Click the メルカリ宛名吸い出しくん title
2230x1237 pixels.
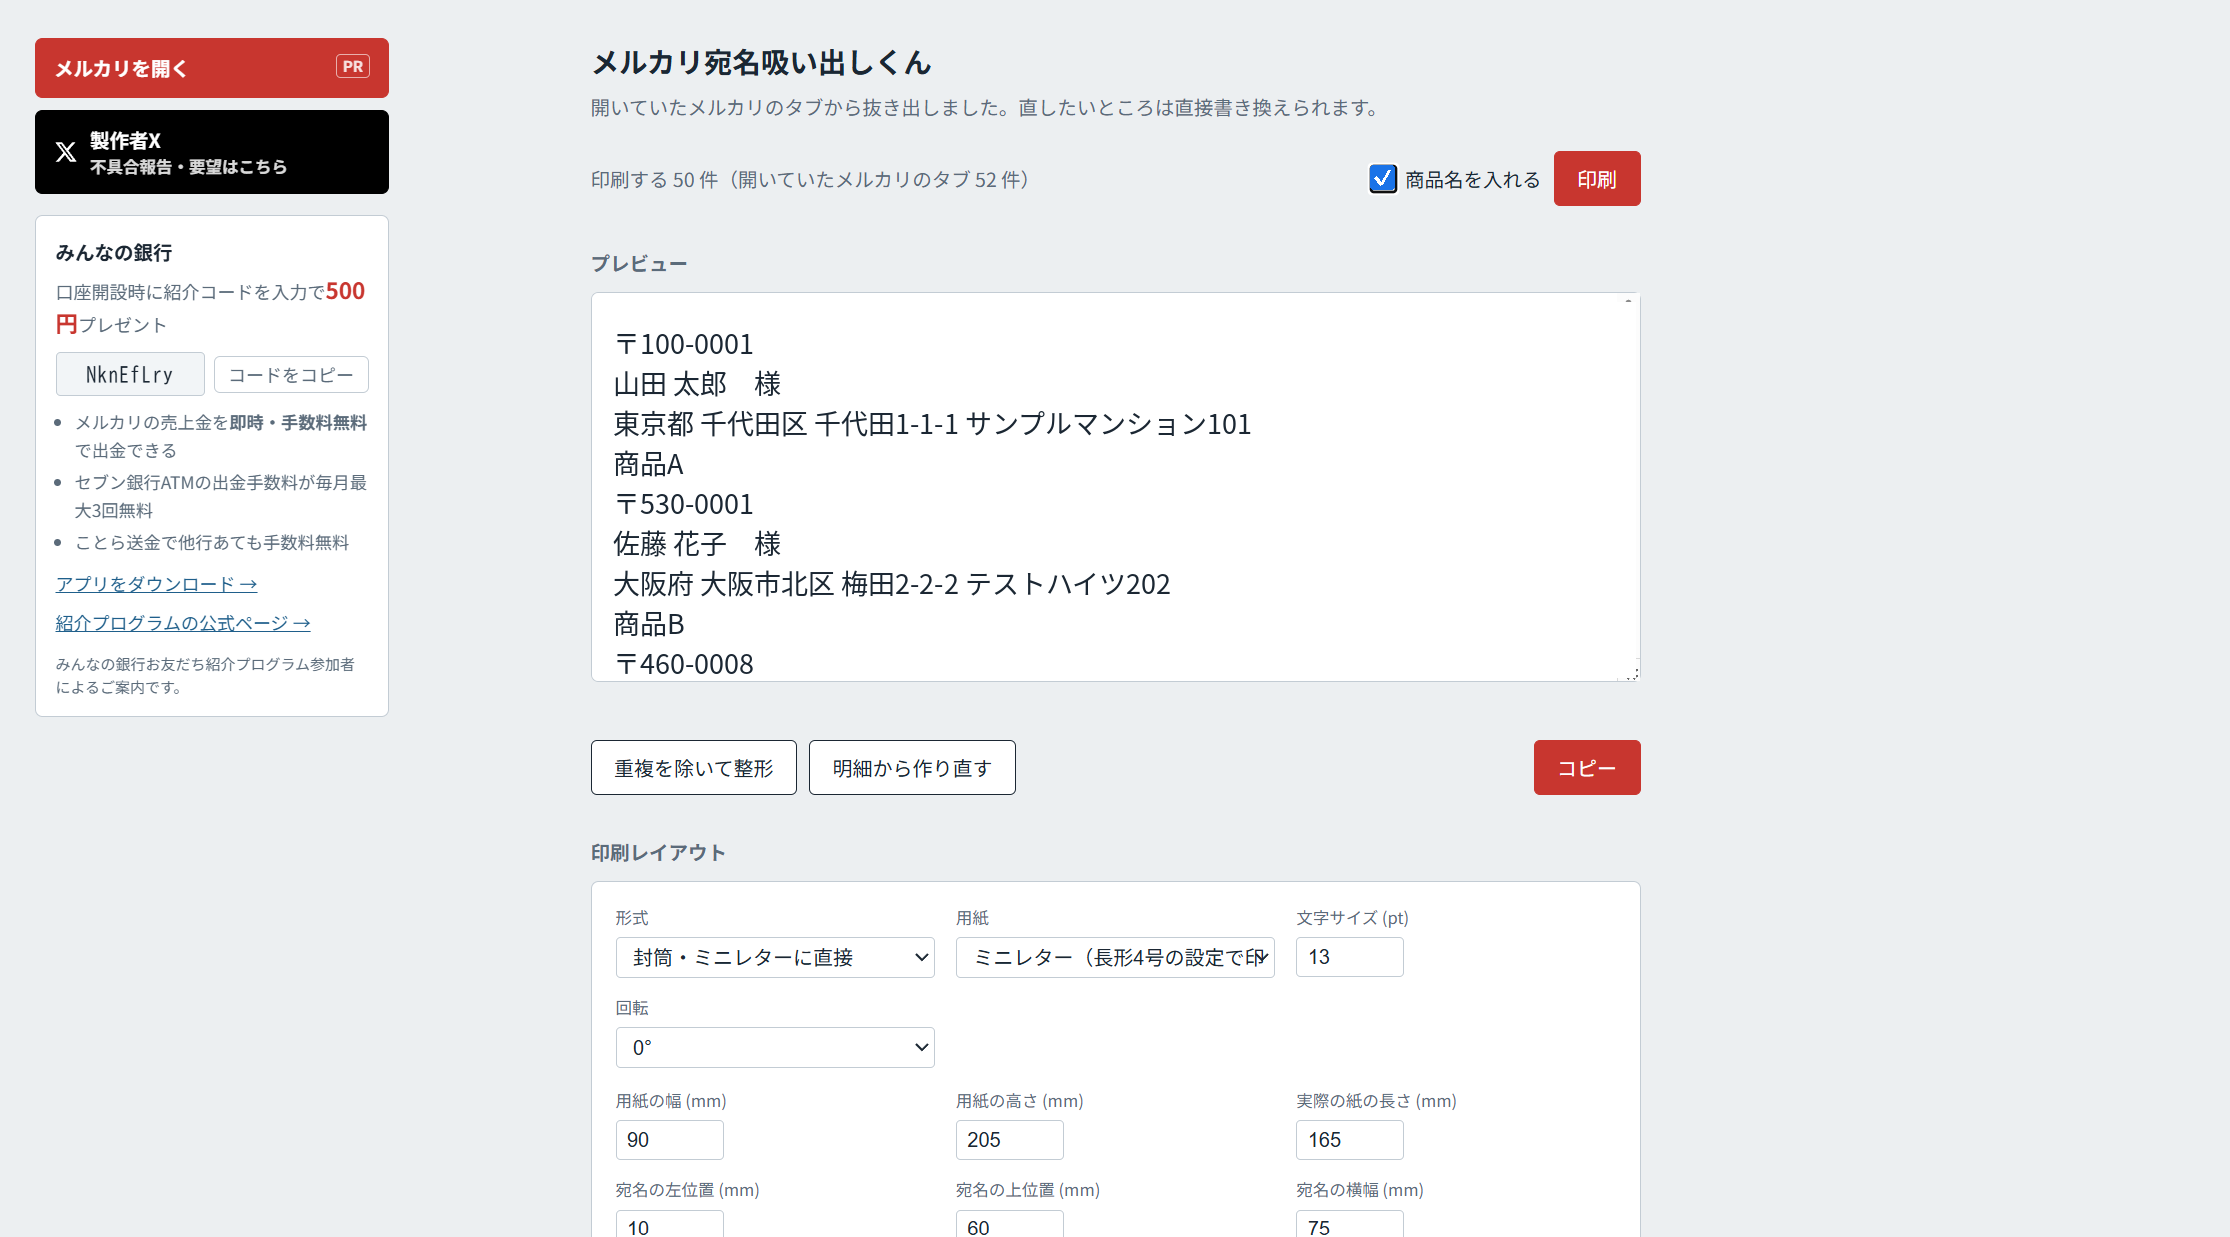(x=761, y=63)
